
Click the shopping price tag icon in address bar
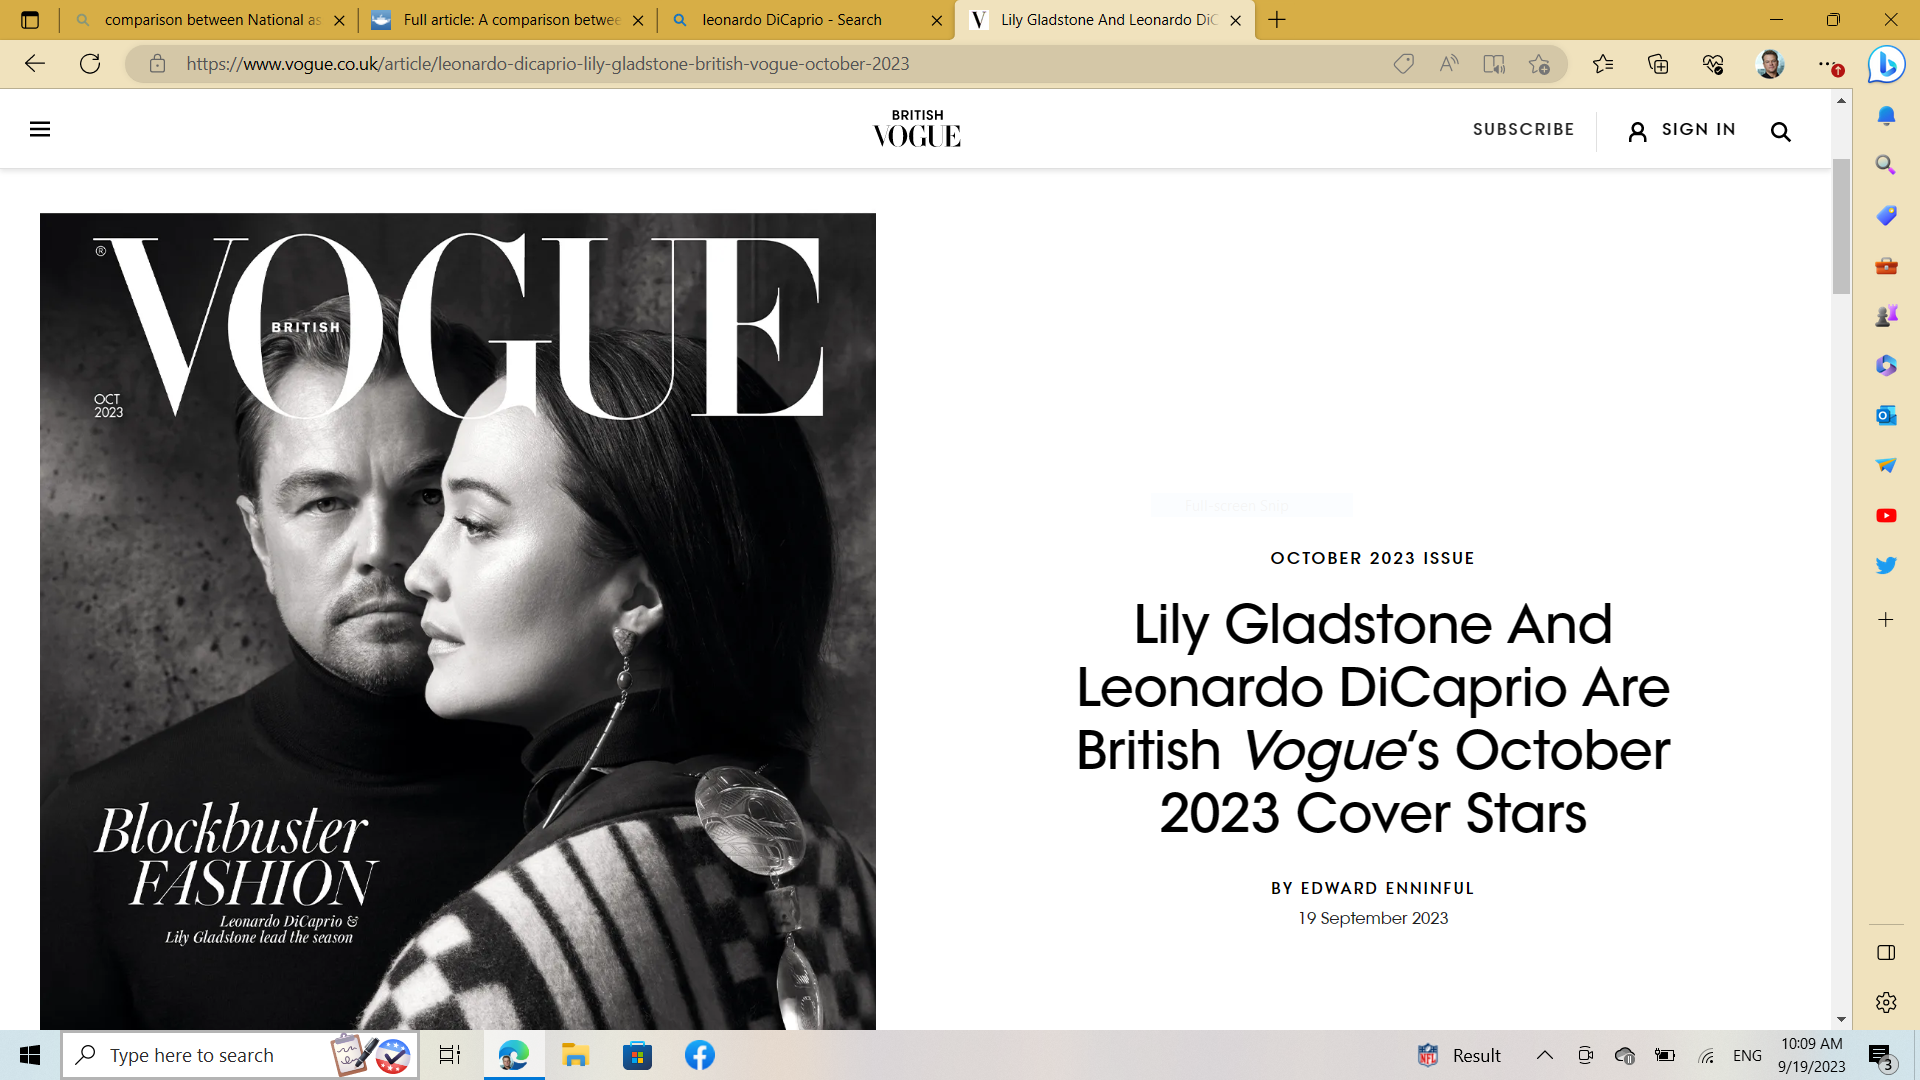pos(1403,64)
